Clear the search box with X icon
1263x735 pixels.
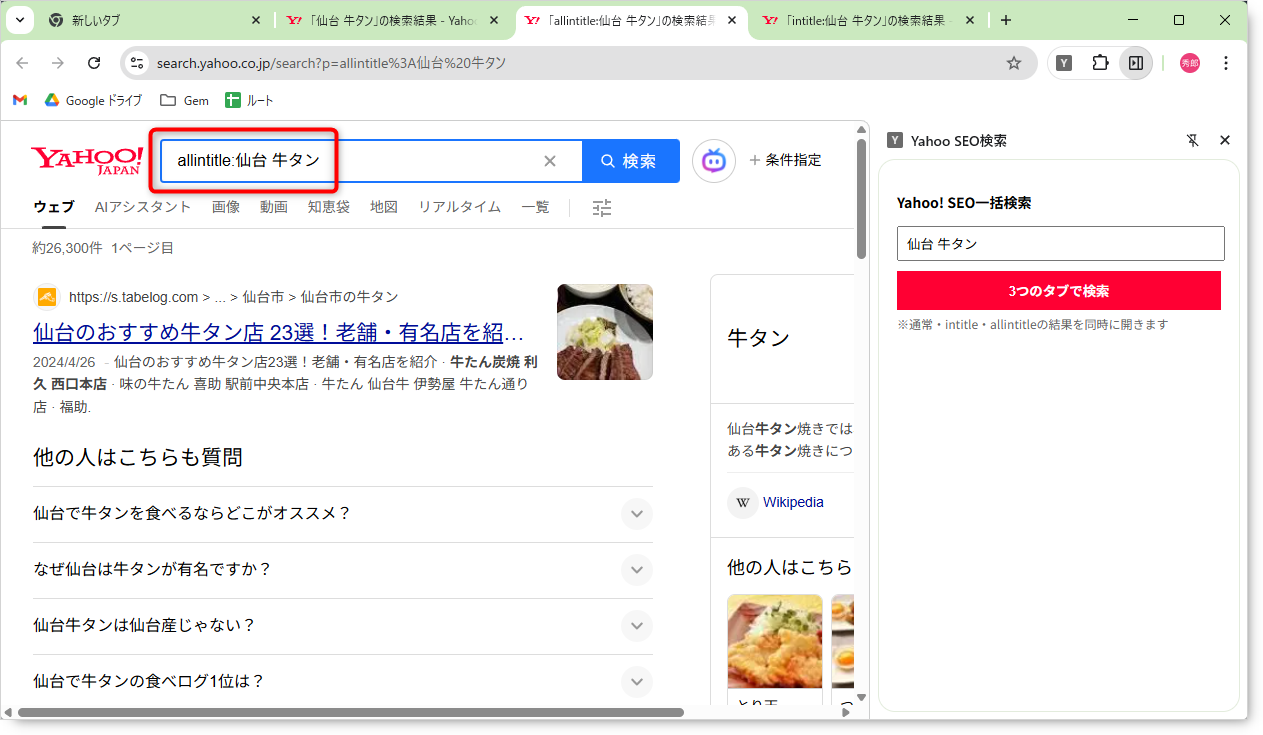coord(549,161)
